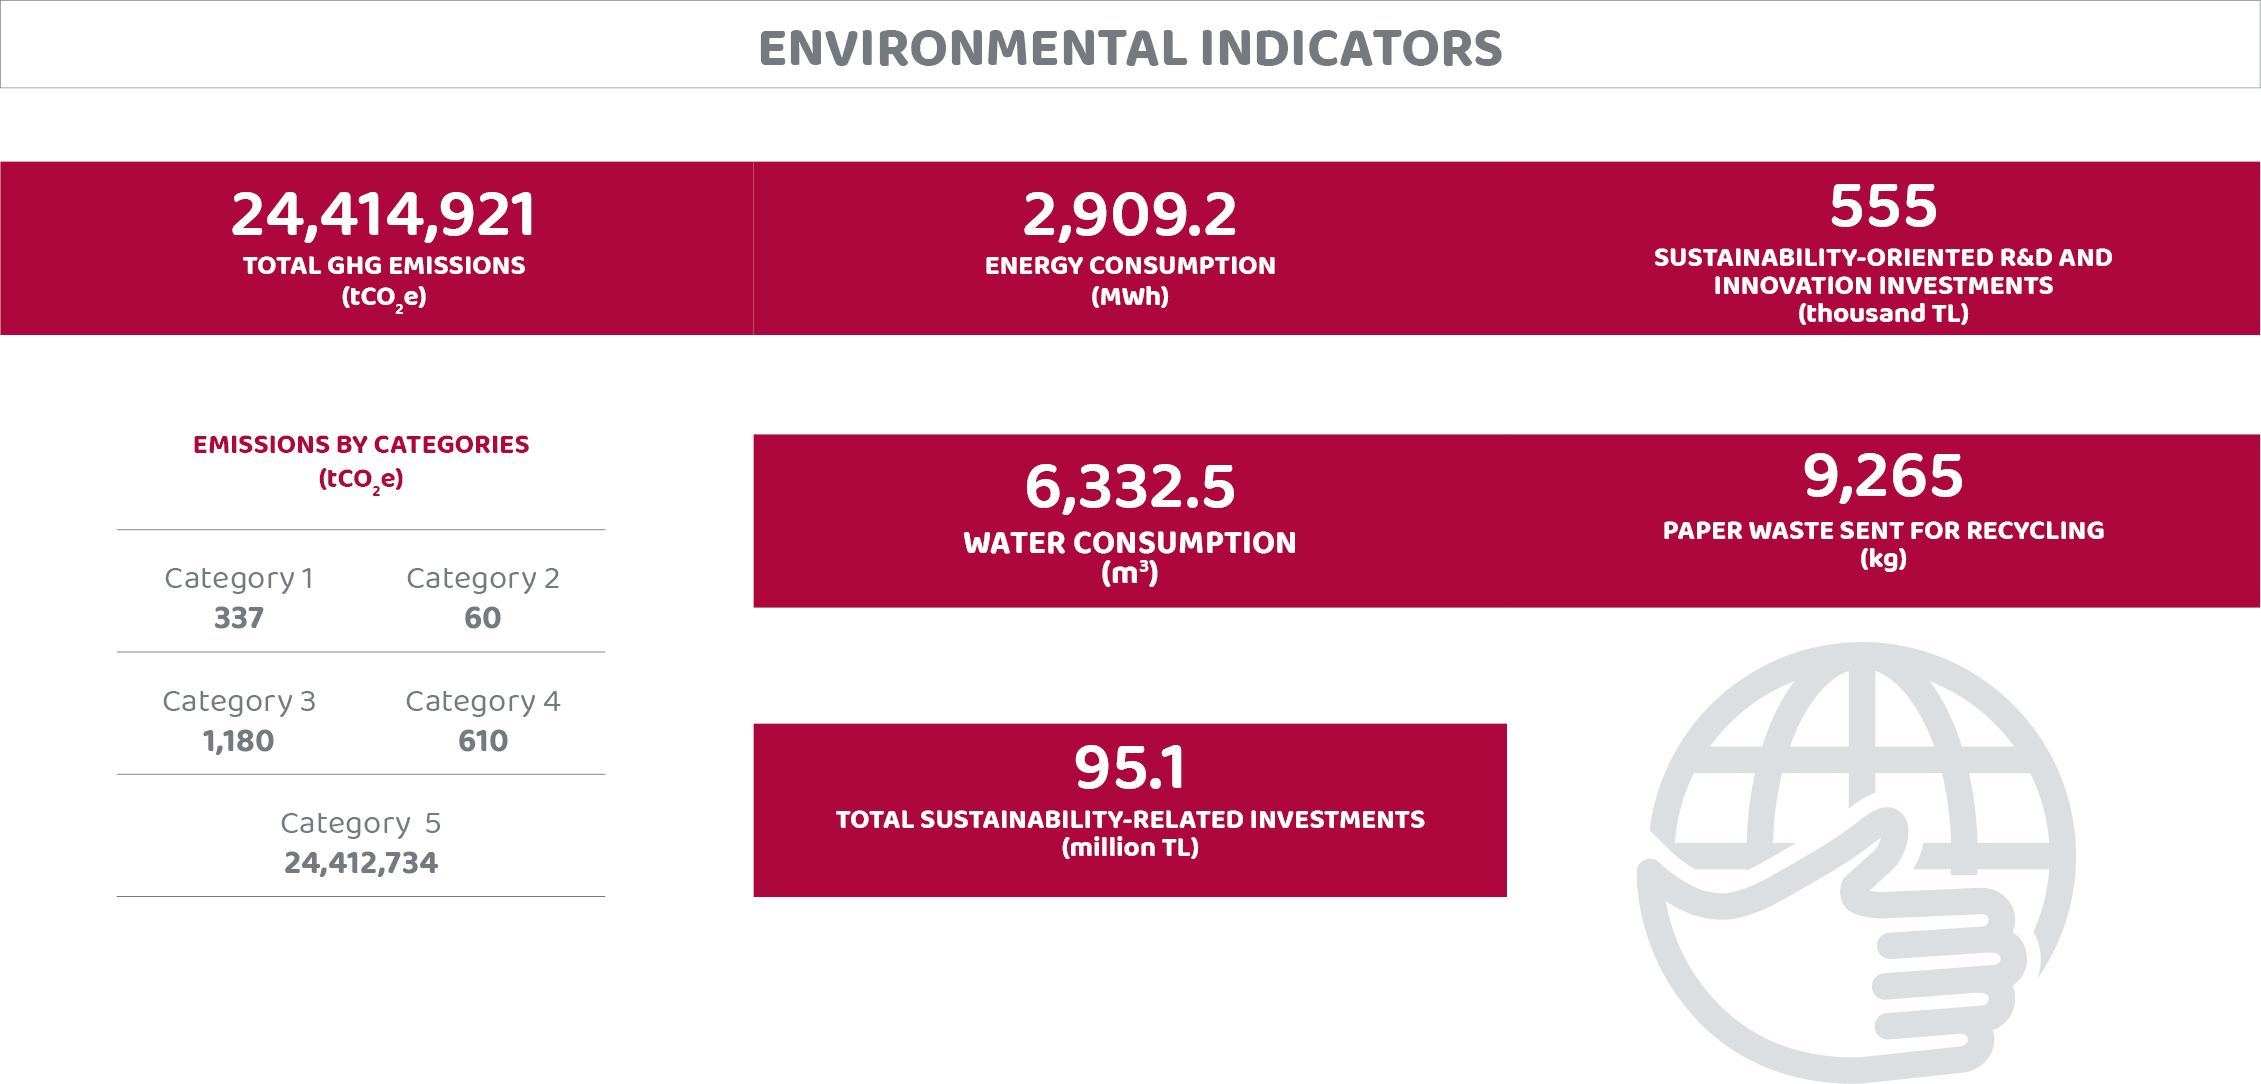This screenshot has height=1084, width=2261.
Task: Select the Energy Consumption (MWh) label
Action: [1130, 280]
